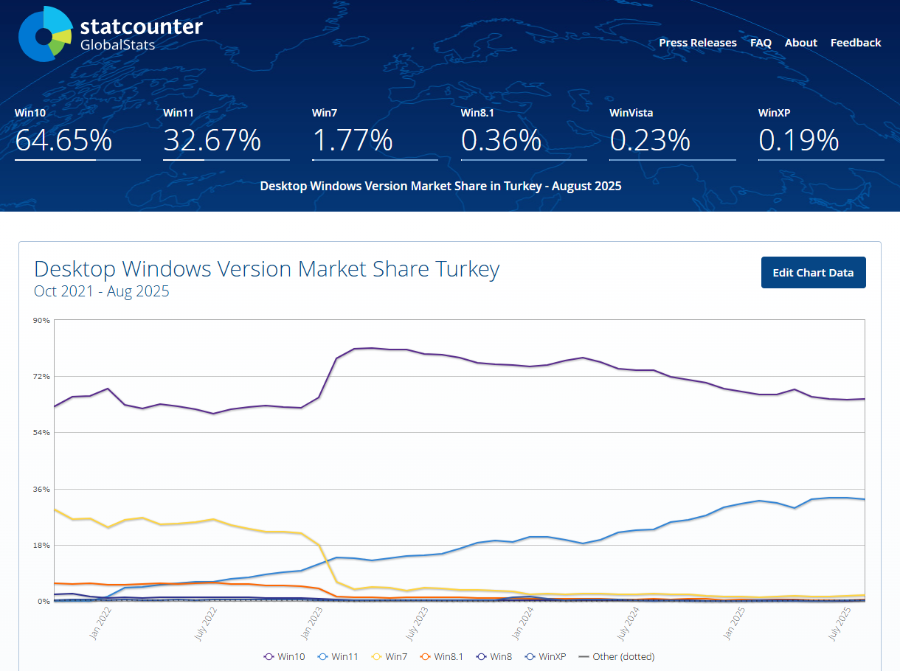Click the July 2022 axis label
The height and width of the screenshot is (671, 900).
[x=205, y=623]
